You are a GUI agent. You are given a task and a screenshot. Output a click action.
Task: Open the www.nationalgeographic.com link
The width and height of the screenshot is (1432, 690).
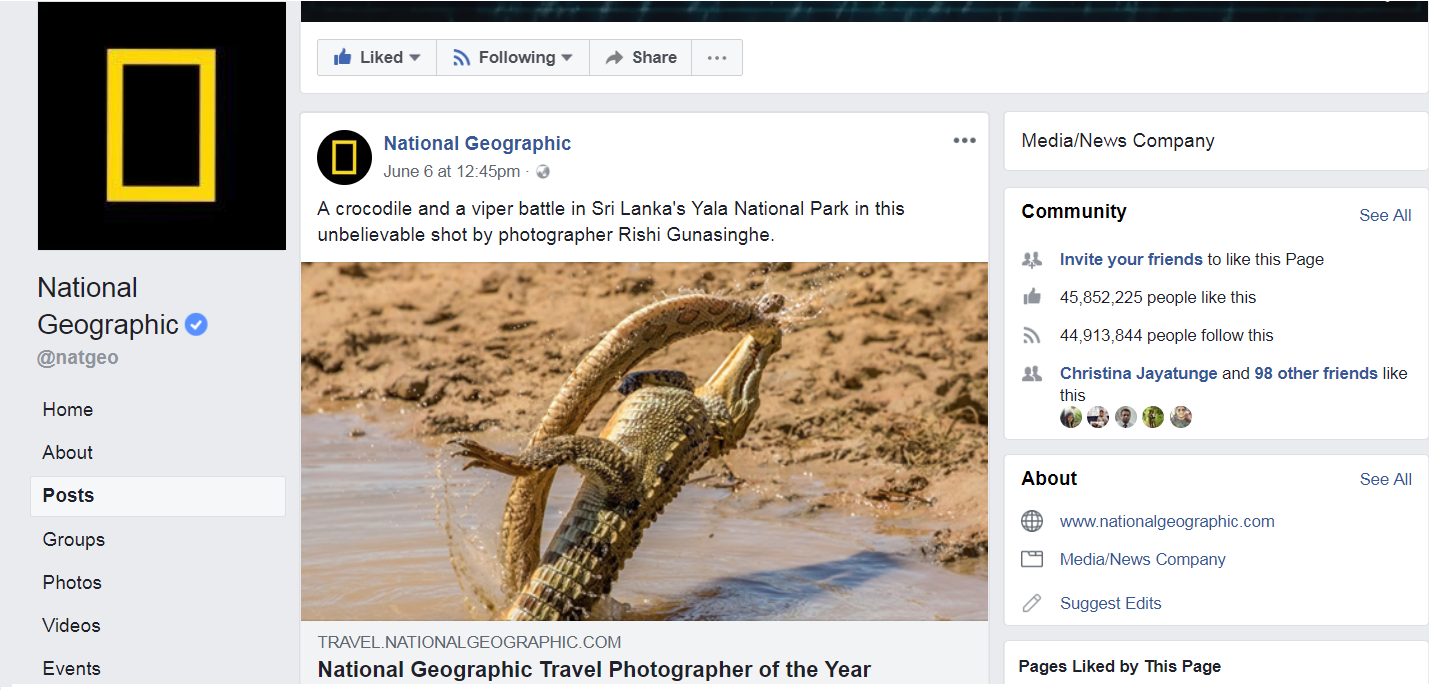1167,521
